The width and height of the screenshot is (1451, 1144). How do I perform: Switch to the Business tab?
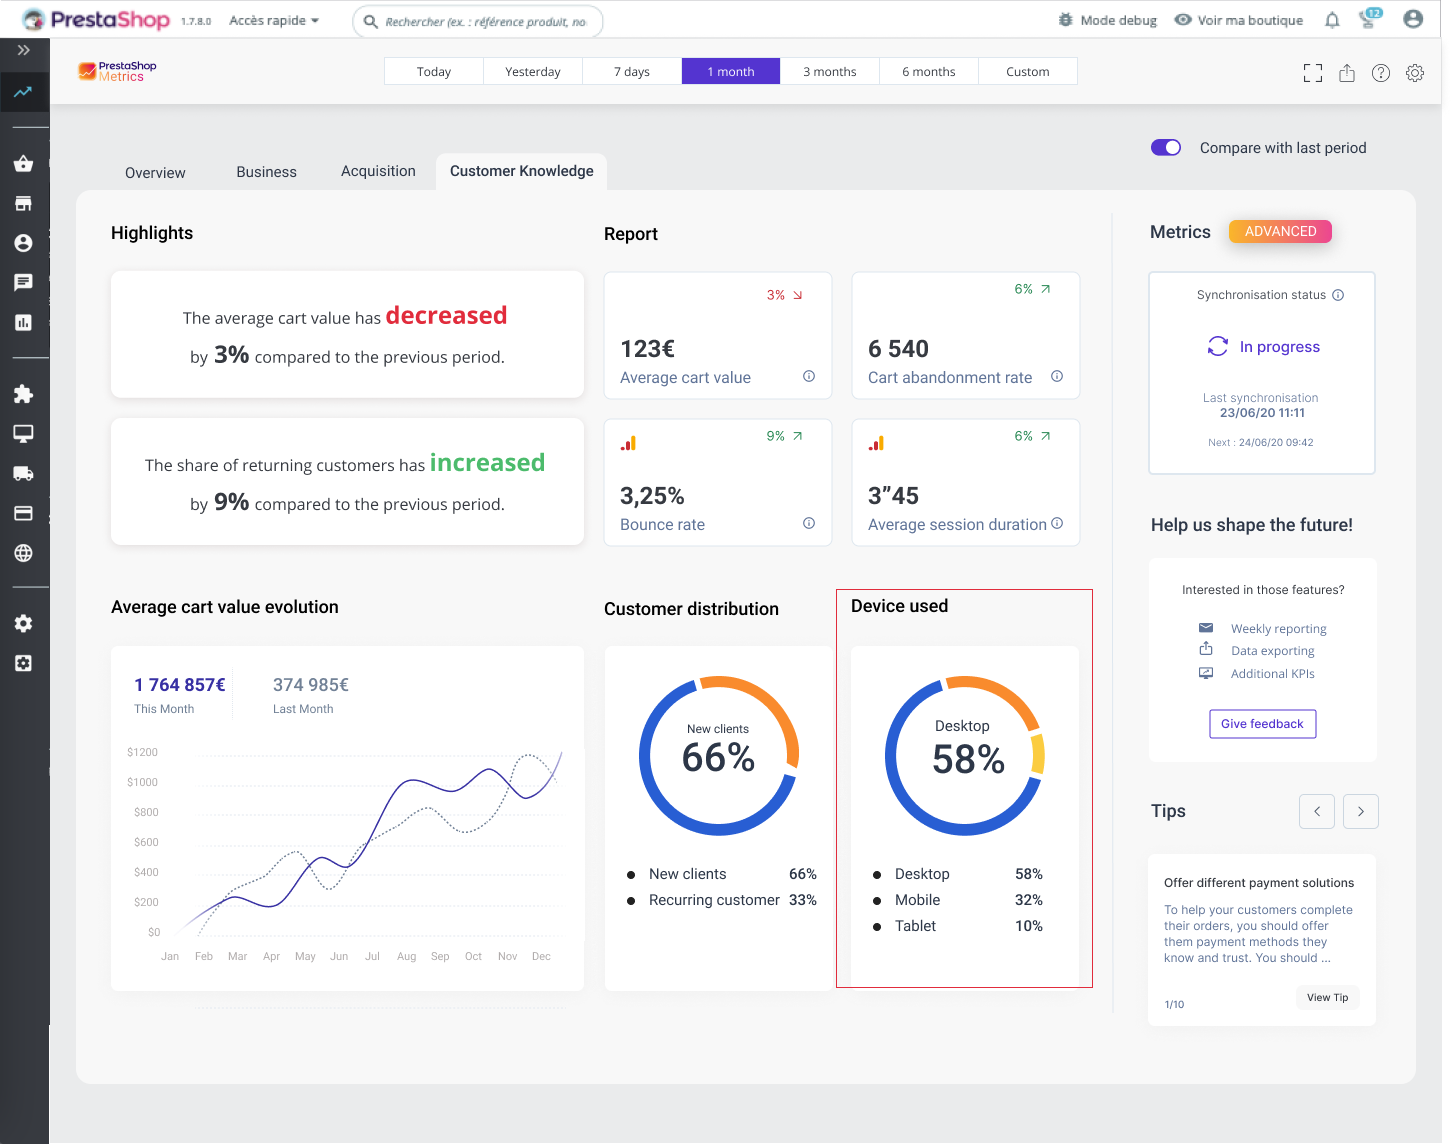point(266,172)
